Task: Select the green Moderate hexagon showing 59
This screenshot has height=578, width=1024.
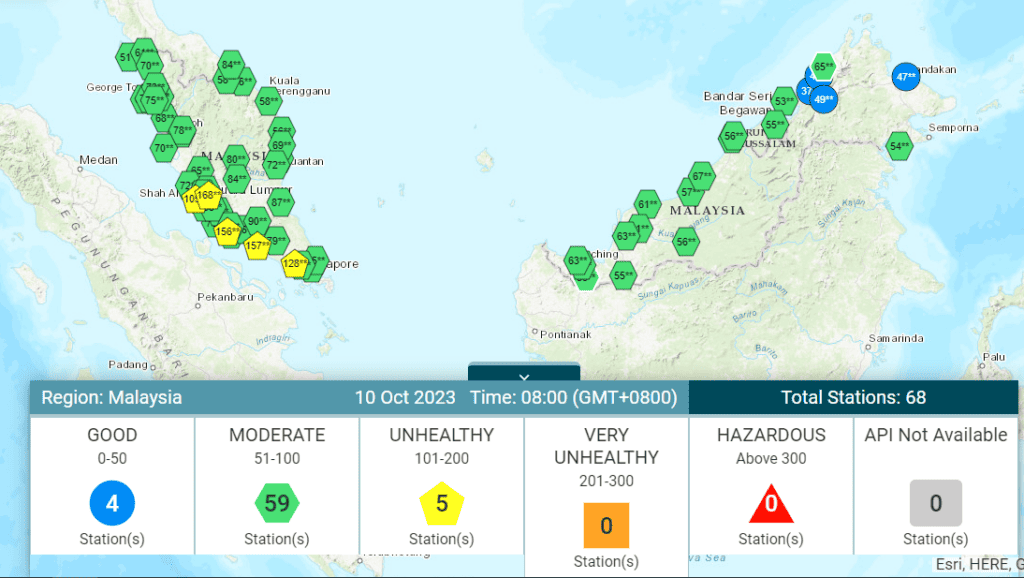Action: coord(277,503)
